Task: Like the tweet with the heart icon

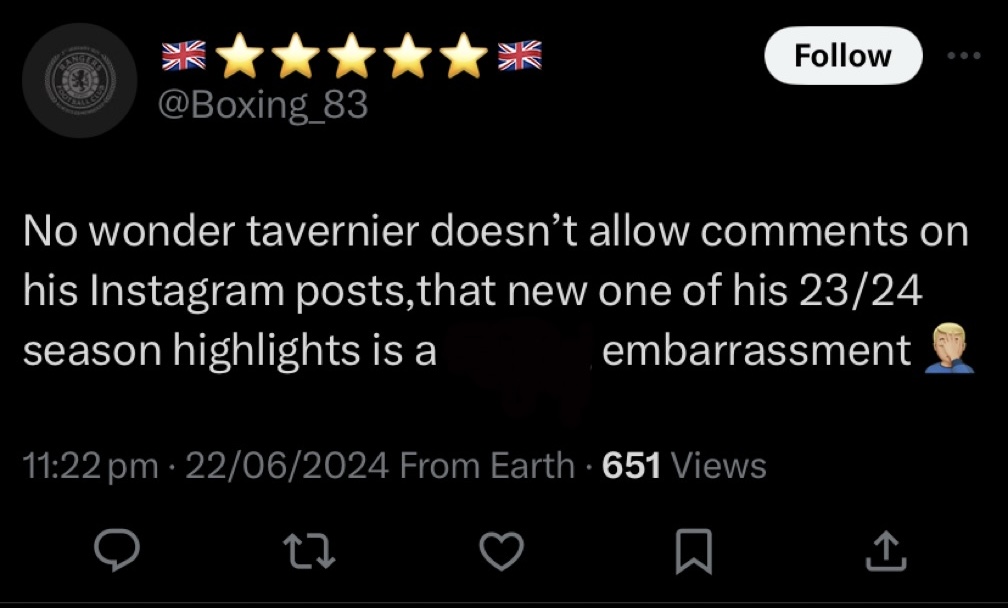Action: tap(502, 551)
